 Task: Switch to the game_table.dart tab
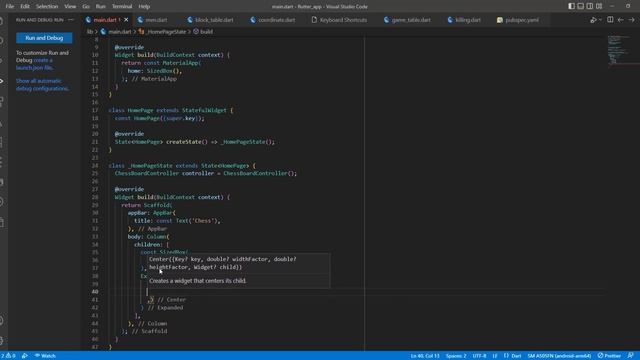407,20
